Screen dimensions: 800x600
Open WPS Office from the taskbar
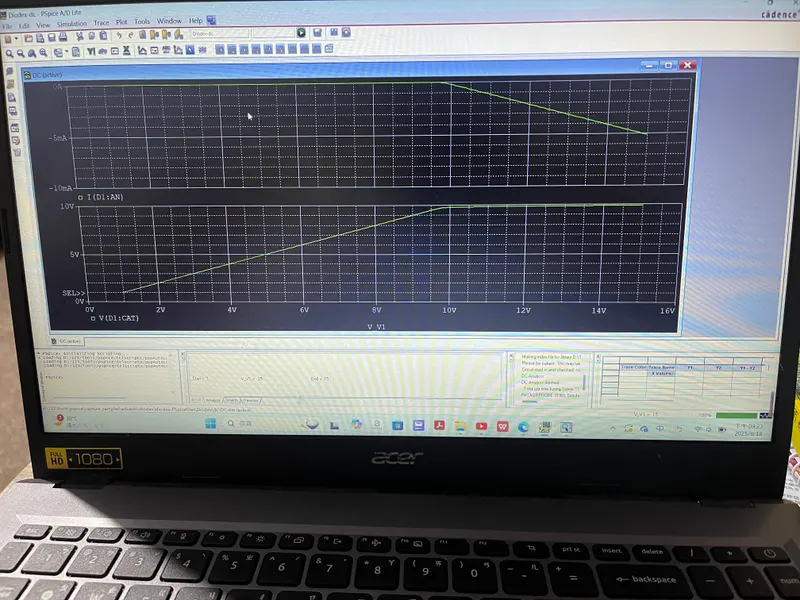502,426
